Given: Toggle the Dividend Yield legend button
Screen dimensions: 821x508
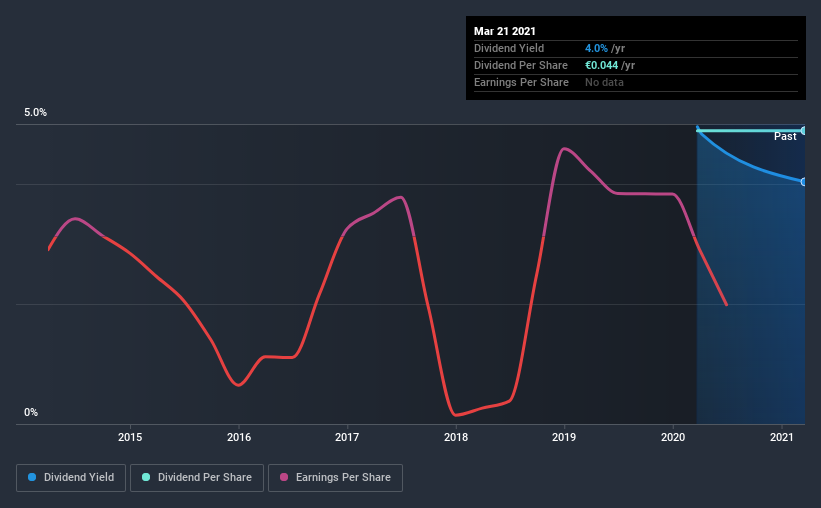Looking at the screenshot, I should click(x=71, y=478).
